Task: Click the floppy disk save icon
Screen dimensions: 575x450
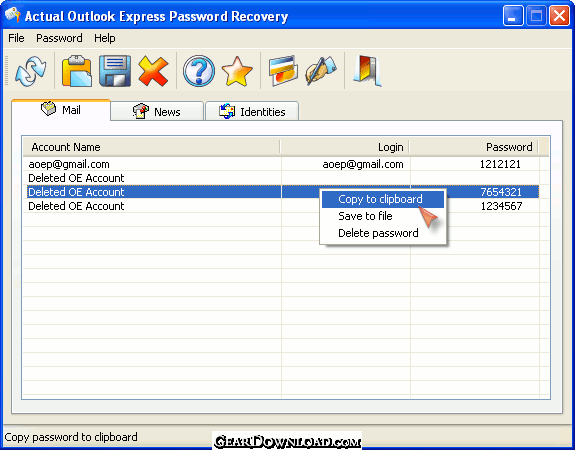Action: pyautogui.click(x=115, y=71)
